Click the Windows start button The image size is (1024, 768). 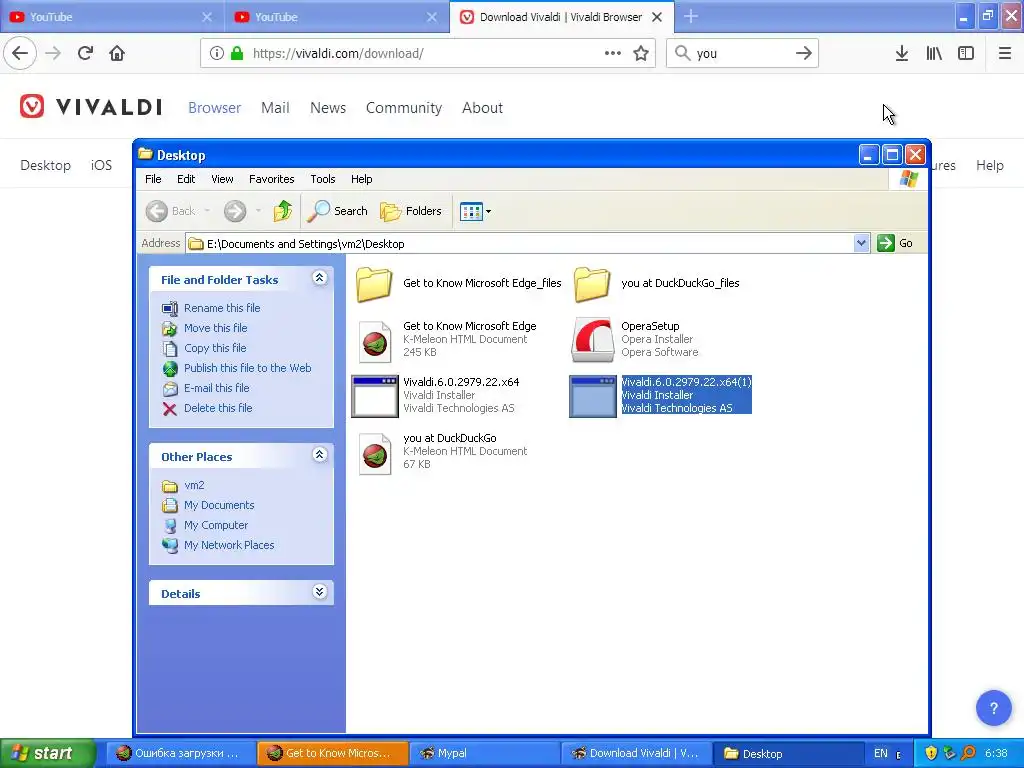(x=48, y=753)
